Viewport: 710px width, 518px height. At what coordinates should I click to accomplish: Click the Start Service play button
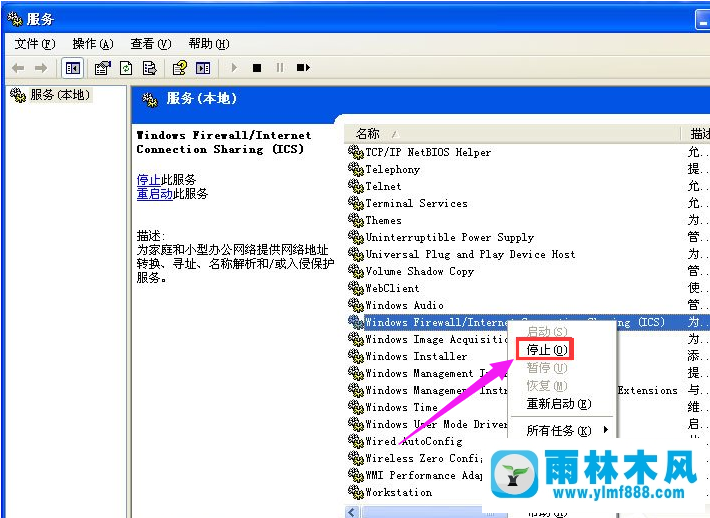(234, 68)
